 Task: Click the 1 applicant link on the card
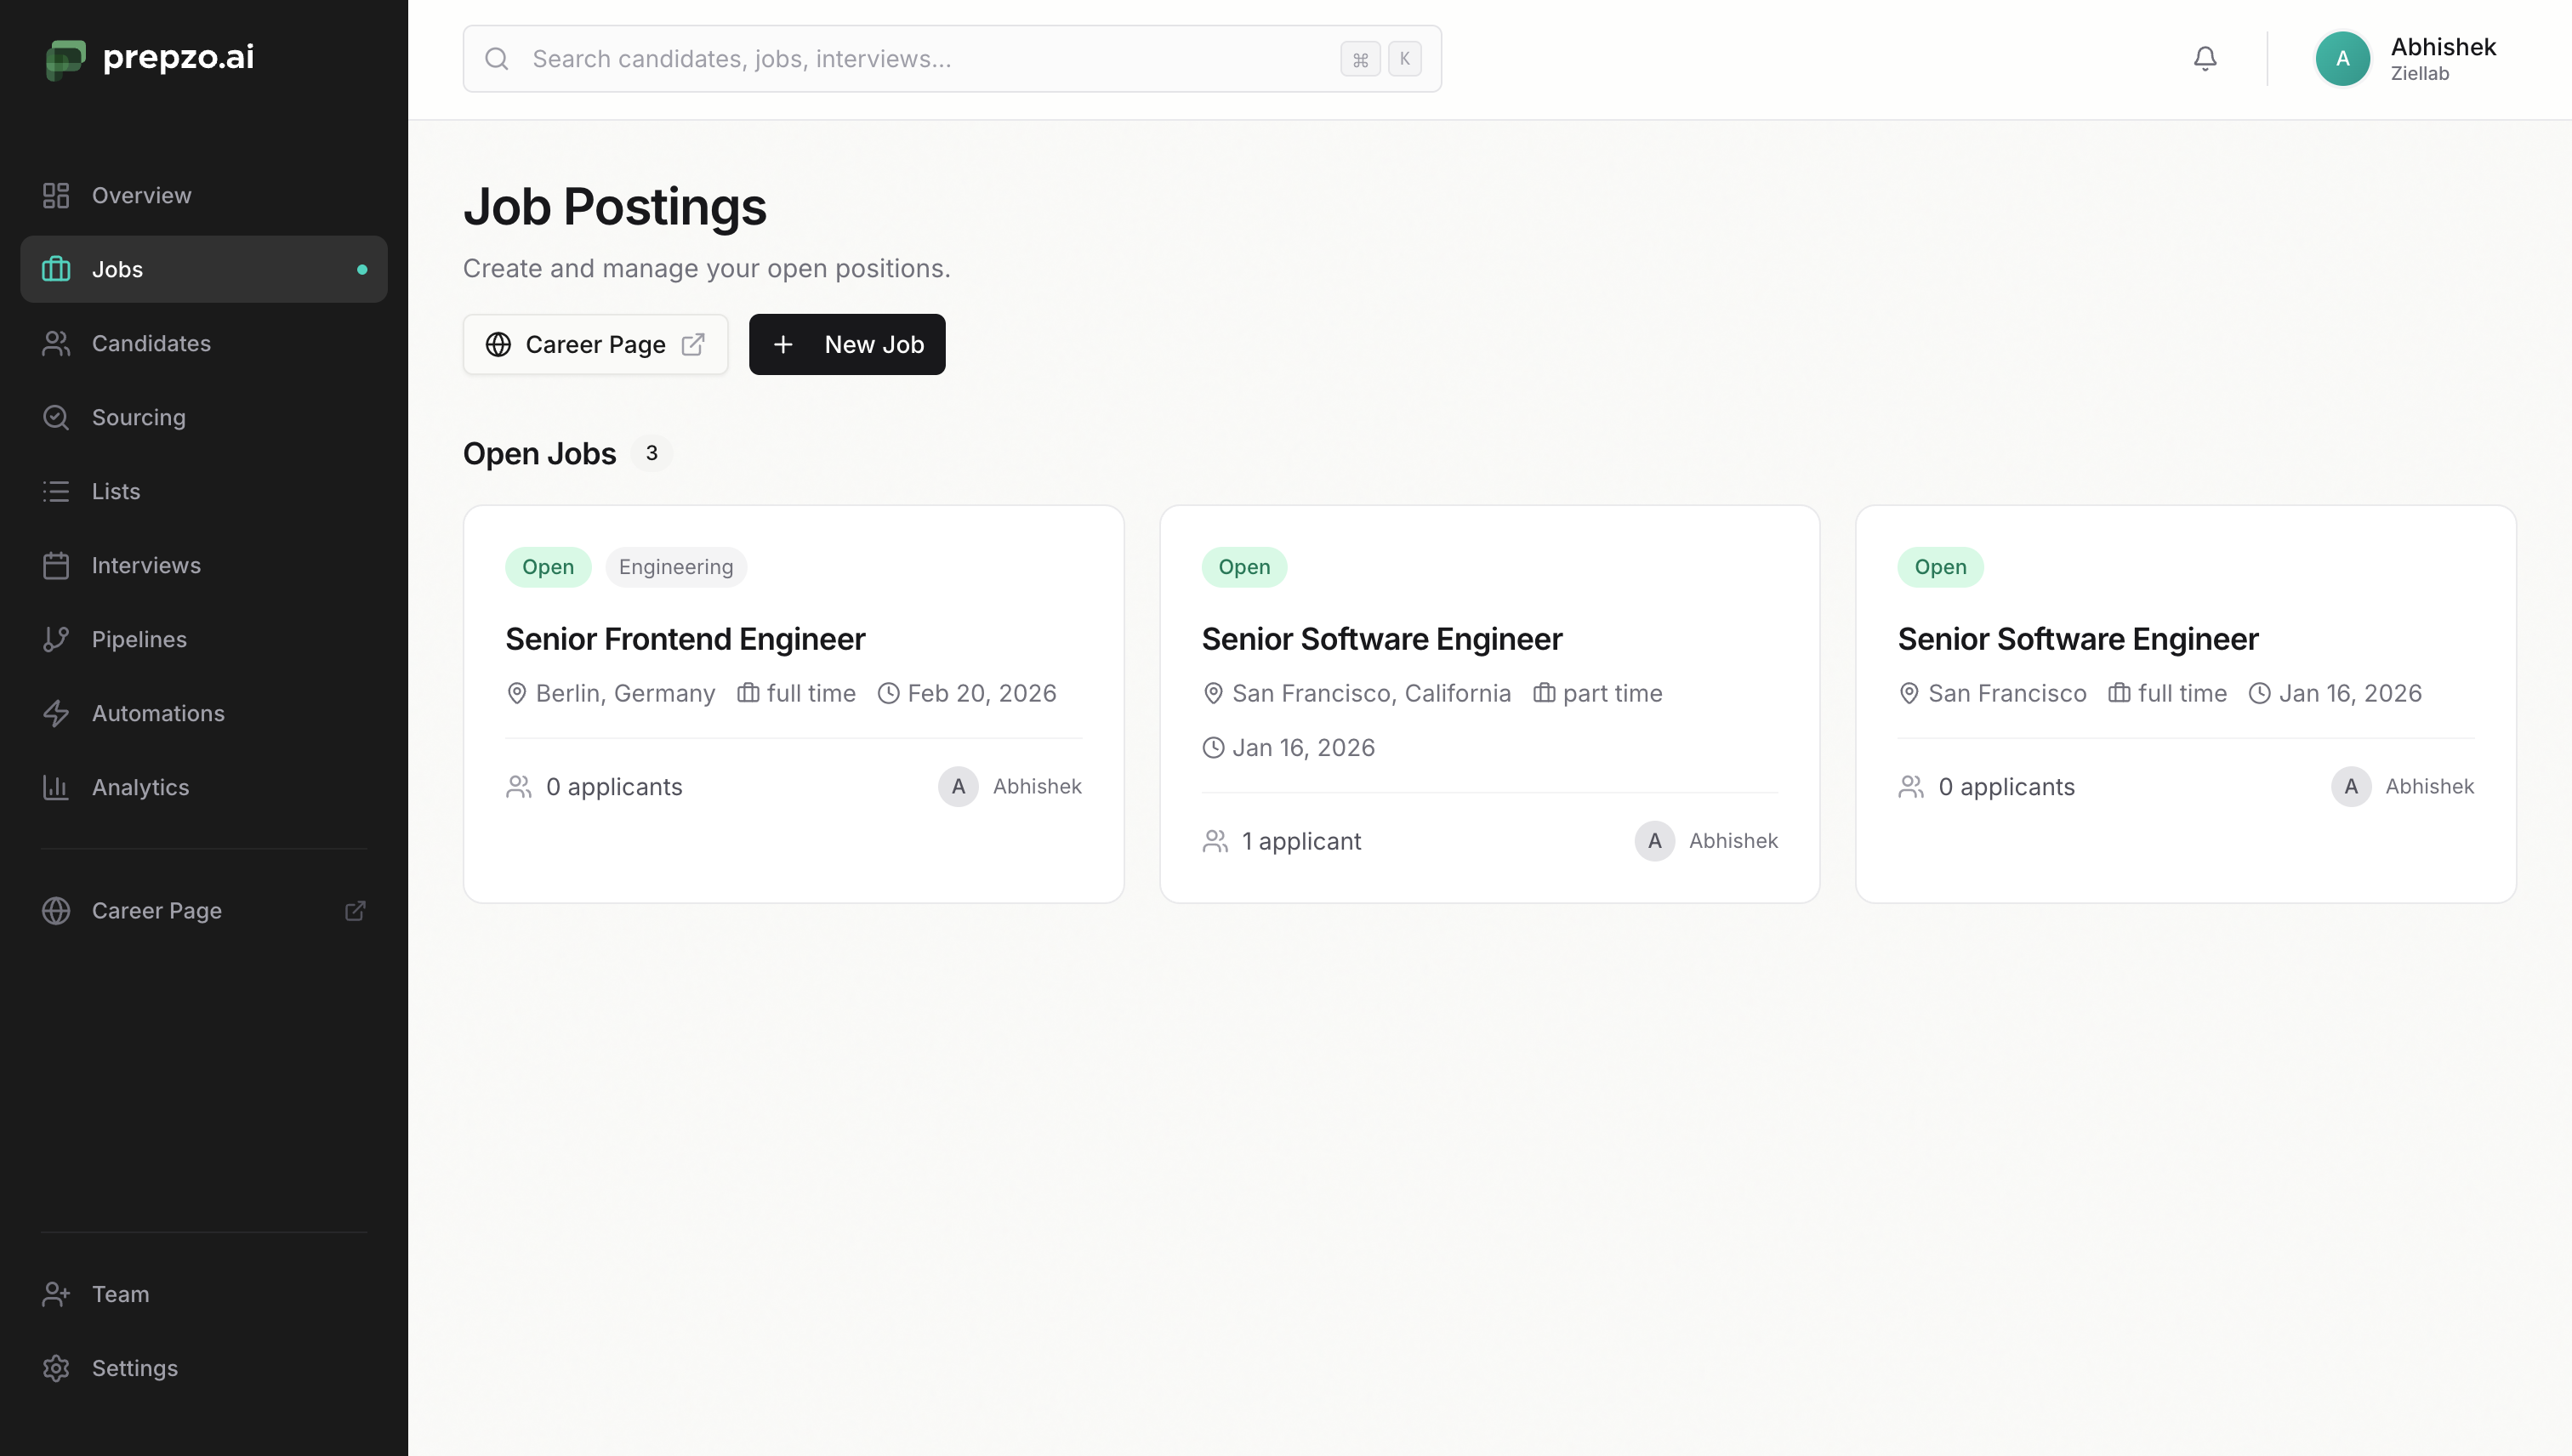[x=1300, y=841]
